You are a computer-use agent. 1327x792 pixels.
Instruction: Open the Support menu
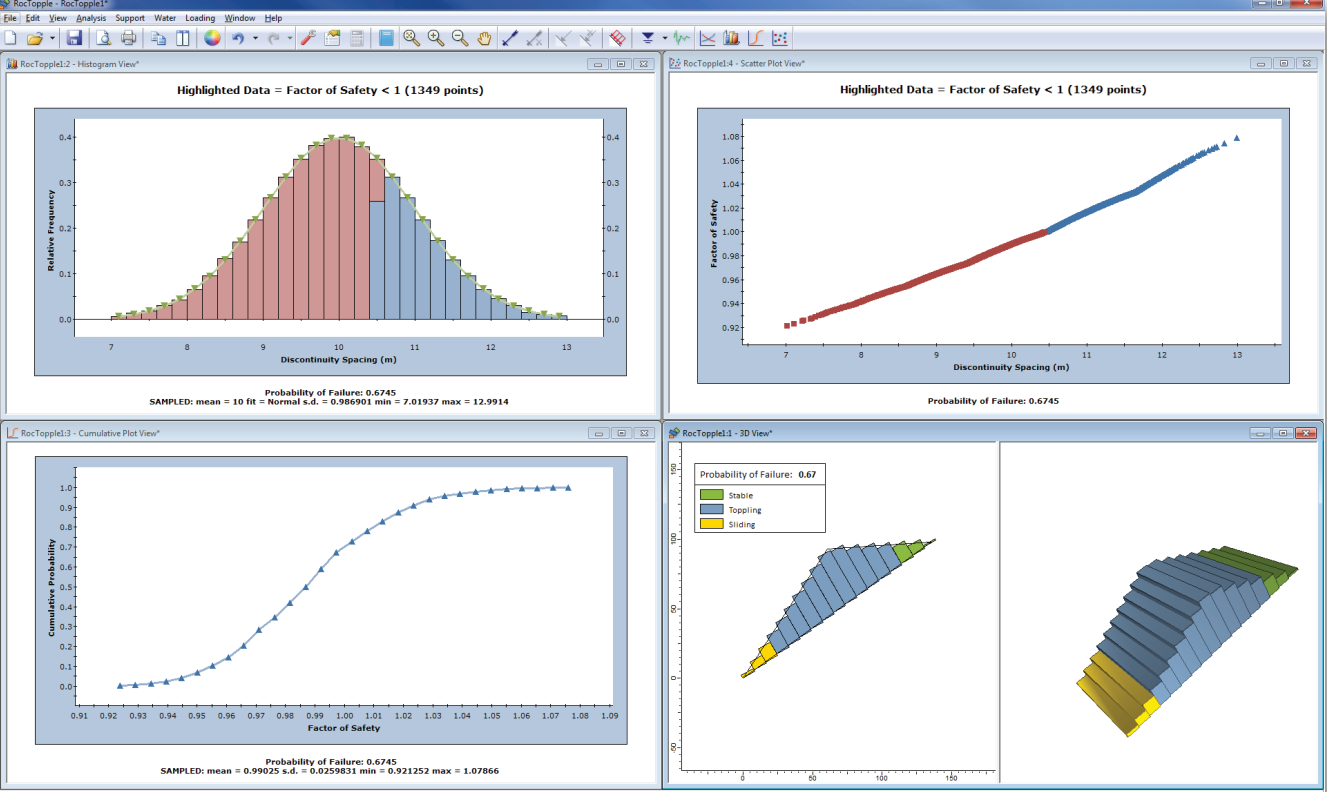(x=130, y=18)
